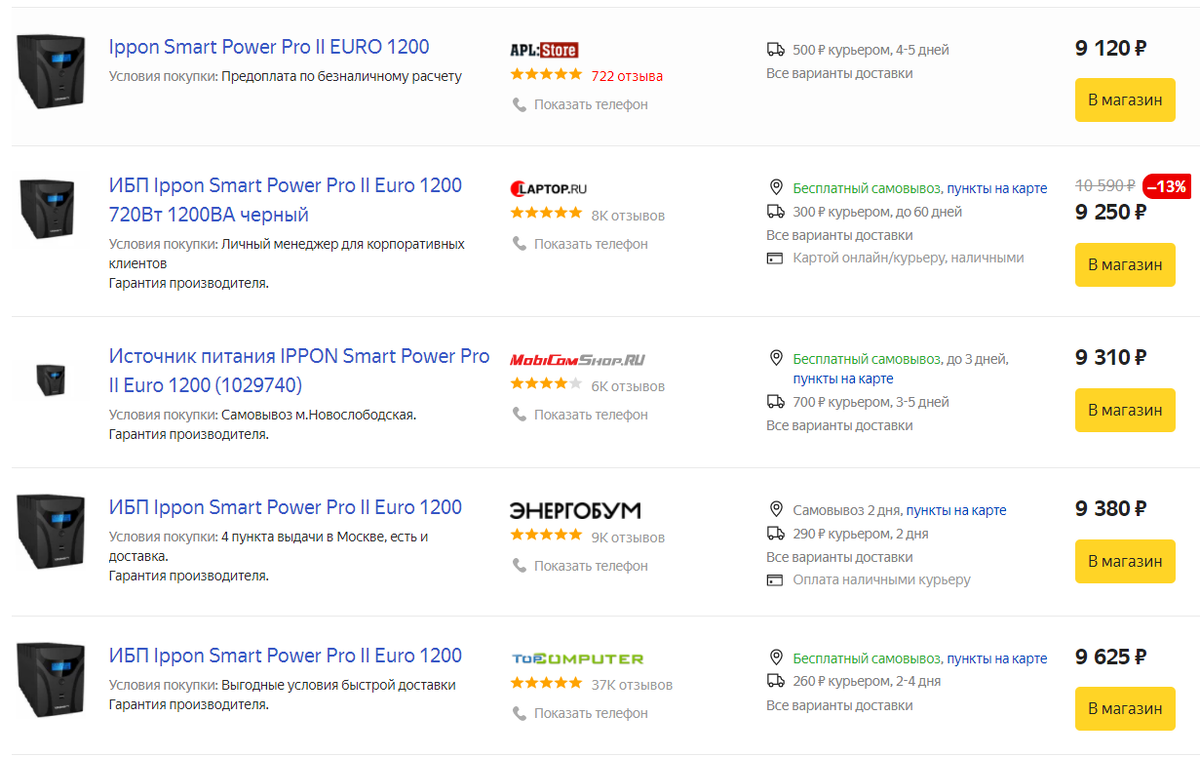The image size is (1200, 757).
Task: Open the 9 120 ₽ offer's В магазин button
Action: tap(1124, 100)
